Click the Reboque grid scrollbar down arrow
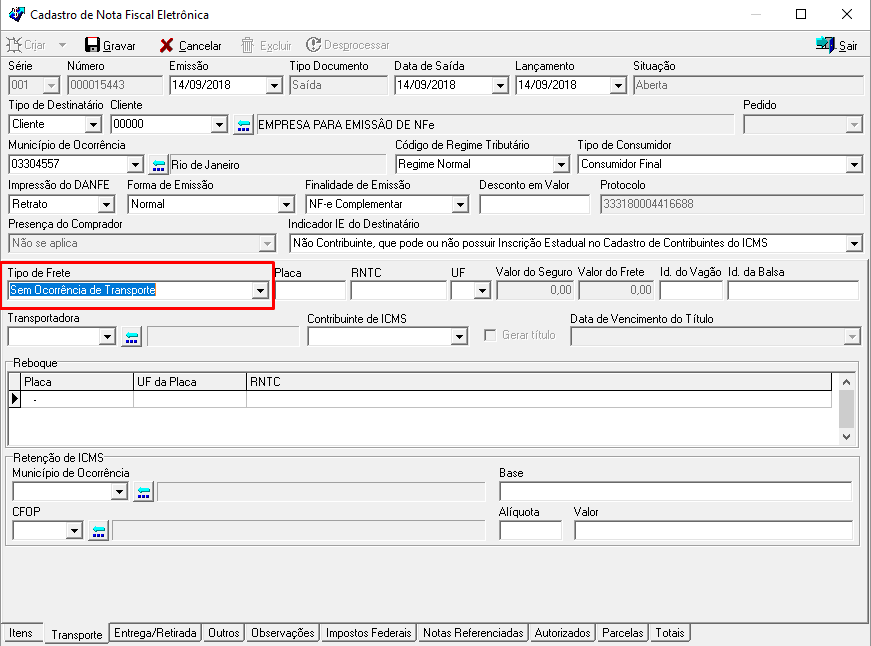The height and width of the screenshot is (646, 871). tap(847, 437)
